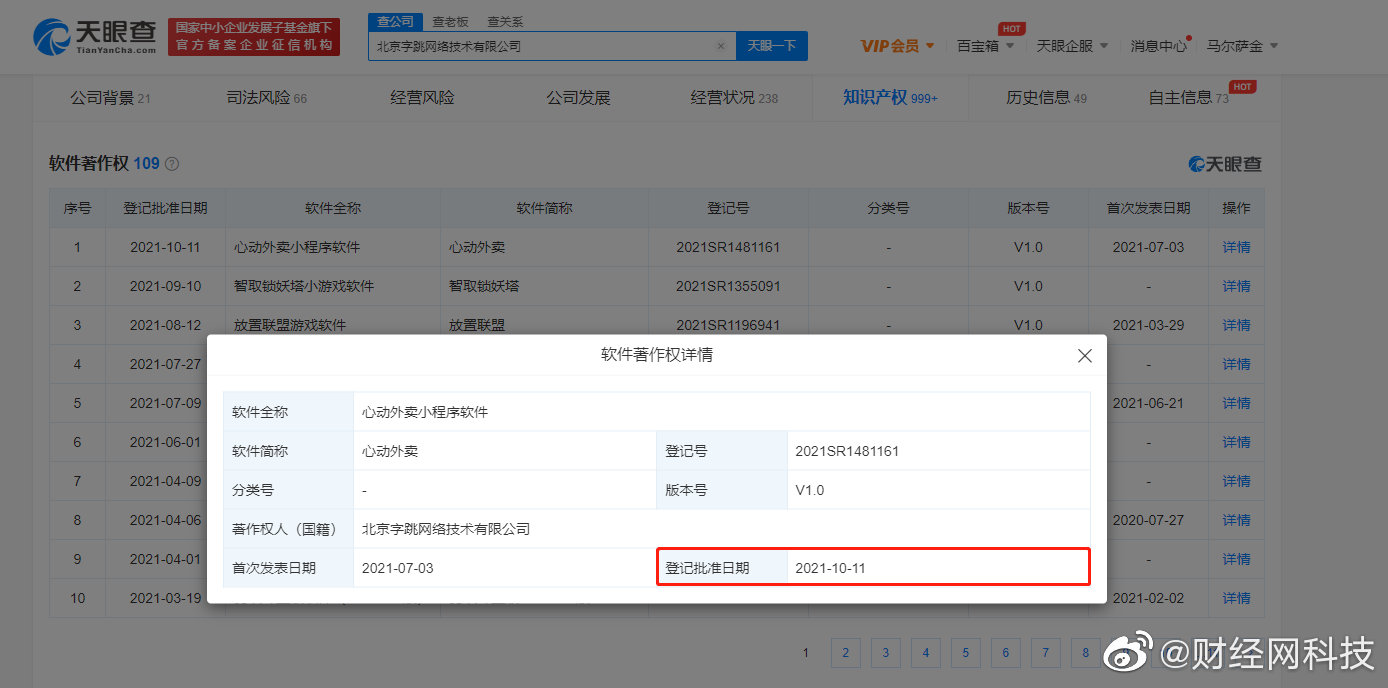This screenshot has height=688, width=1388.
Task: Open 详情 link in row 7
Action: pos(1236,481)
